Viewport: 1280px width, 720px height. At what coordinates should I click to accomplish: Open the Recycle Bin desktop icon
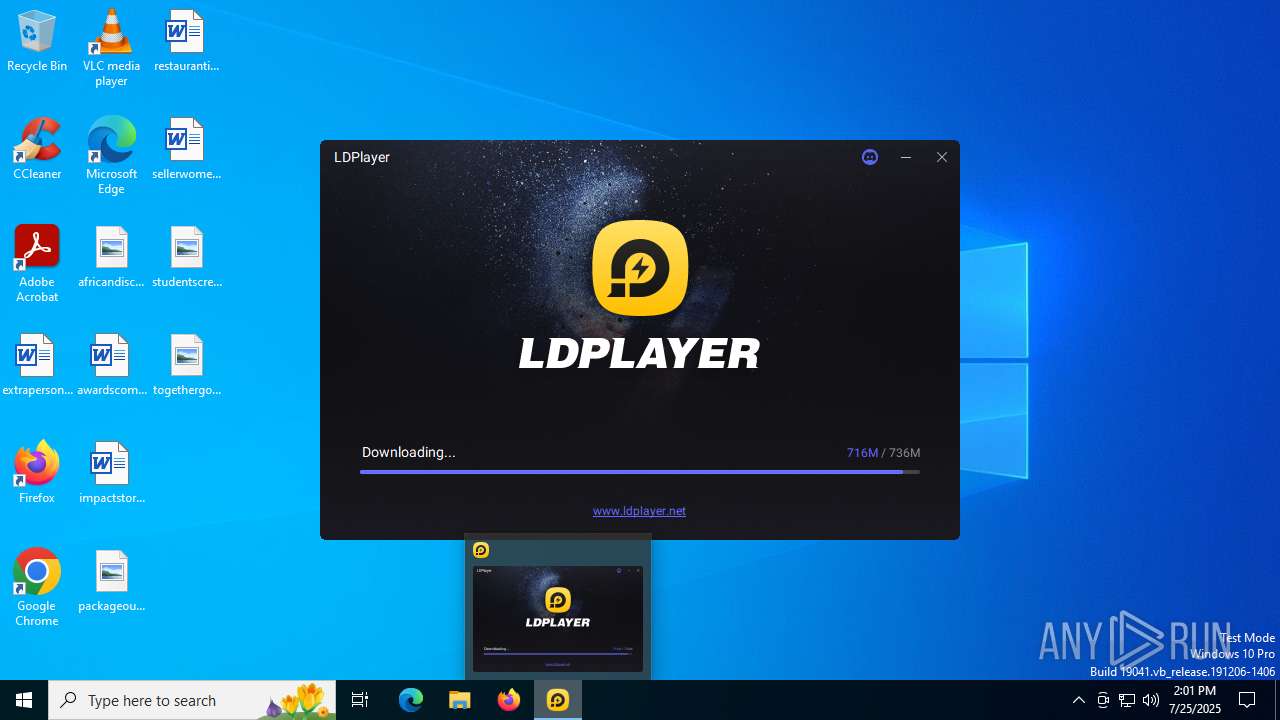(37, 42)
